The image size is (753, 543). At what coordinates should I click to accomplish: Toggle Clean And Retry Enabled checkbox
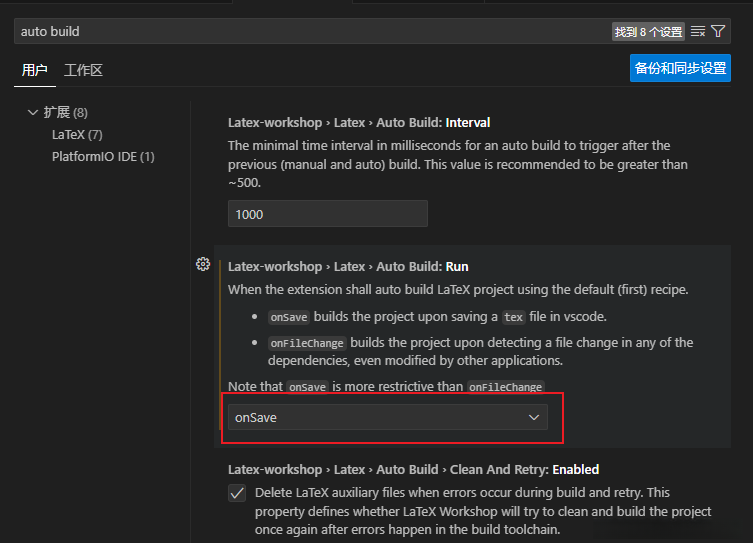[x=237, y=493]
